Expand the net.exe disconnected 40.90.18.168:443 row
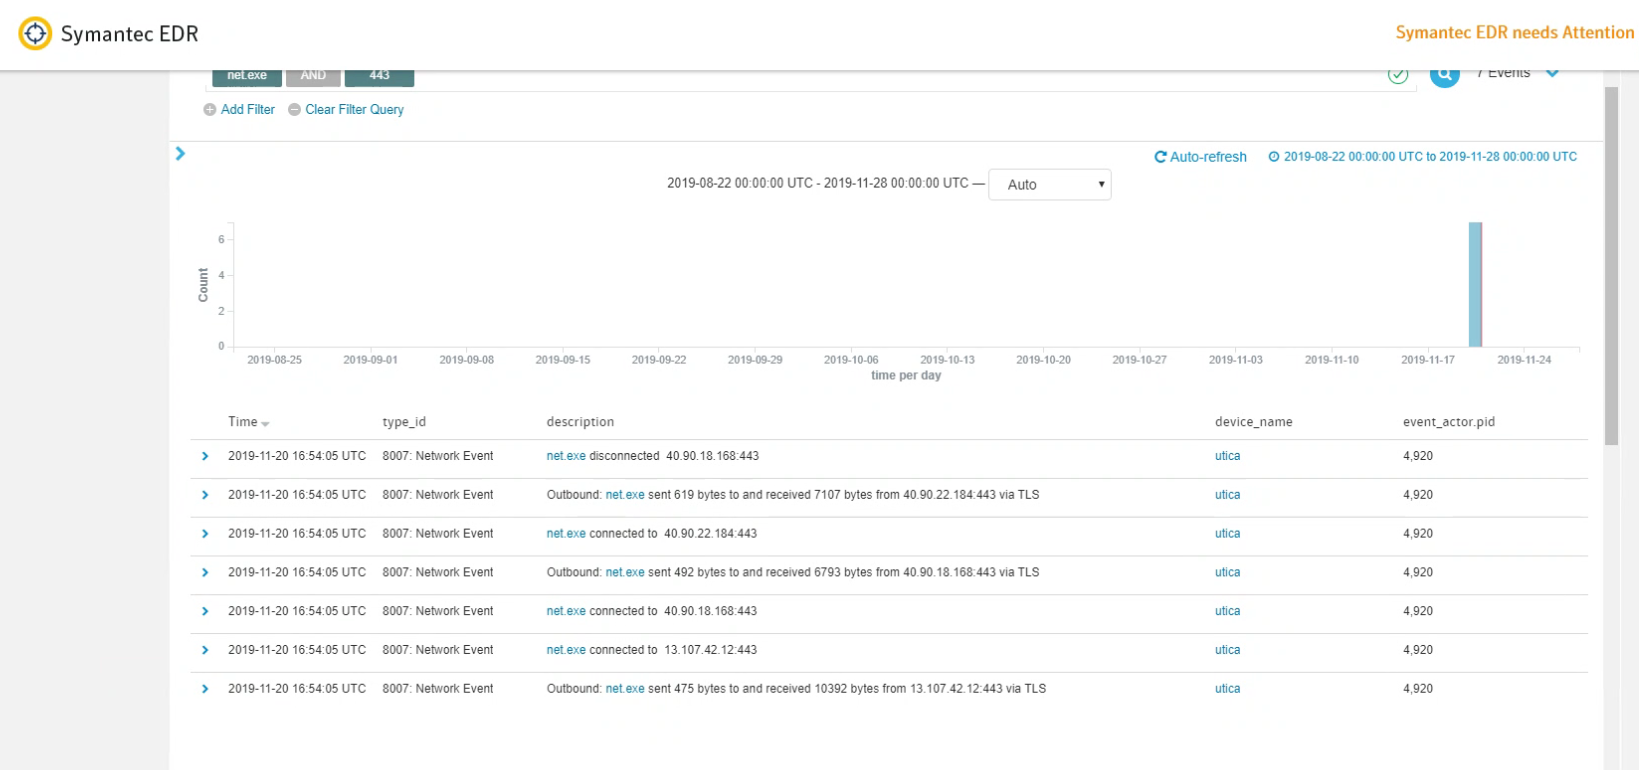Image resolution: width=1639 pixels, height=770 pixels. pos(205,456)
